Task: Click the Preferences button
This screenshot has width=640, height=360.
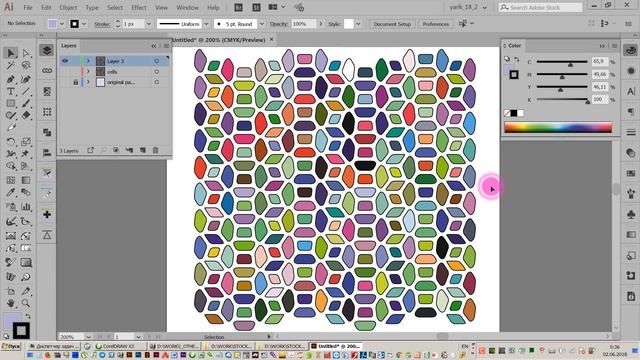Action: (436, 24)
